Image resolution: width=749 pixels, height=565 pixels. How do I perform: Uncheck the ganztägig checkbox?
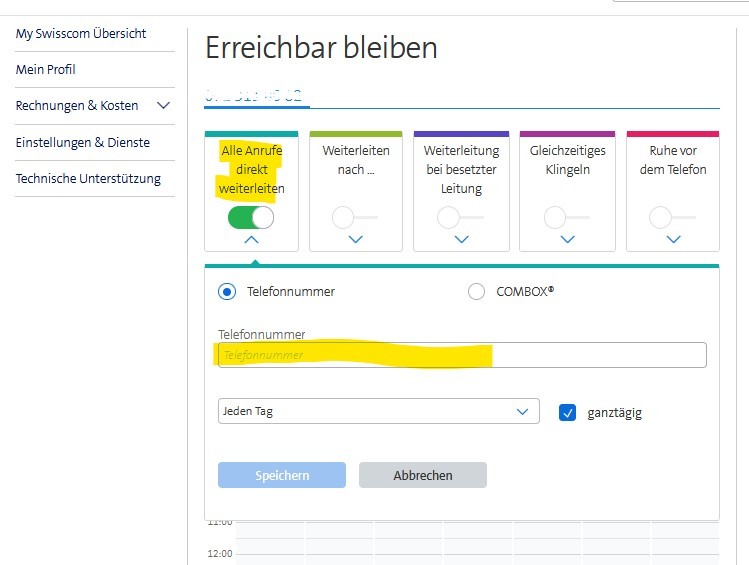tap(567, 413)
